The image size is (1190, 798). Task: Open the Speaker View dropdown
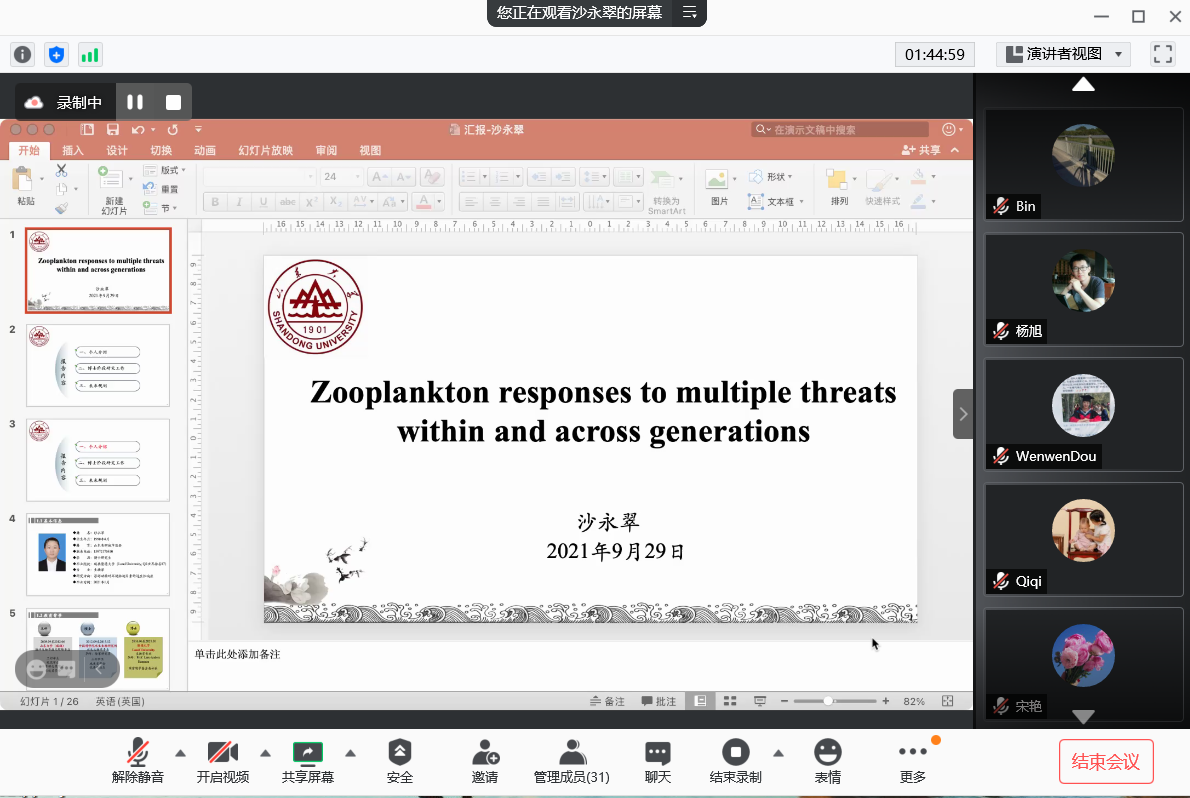pos(1063,54)
